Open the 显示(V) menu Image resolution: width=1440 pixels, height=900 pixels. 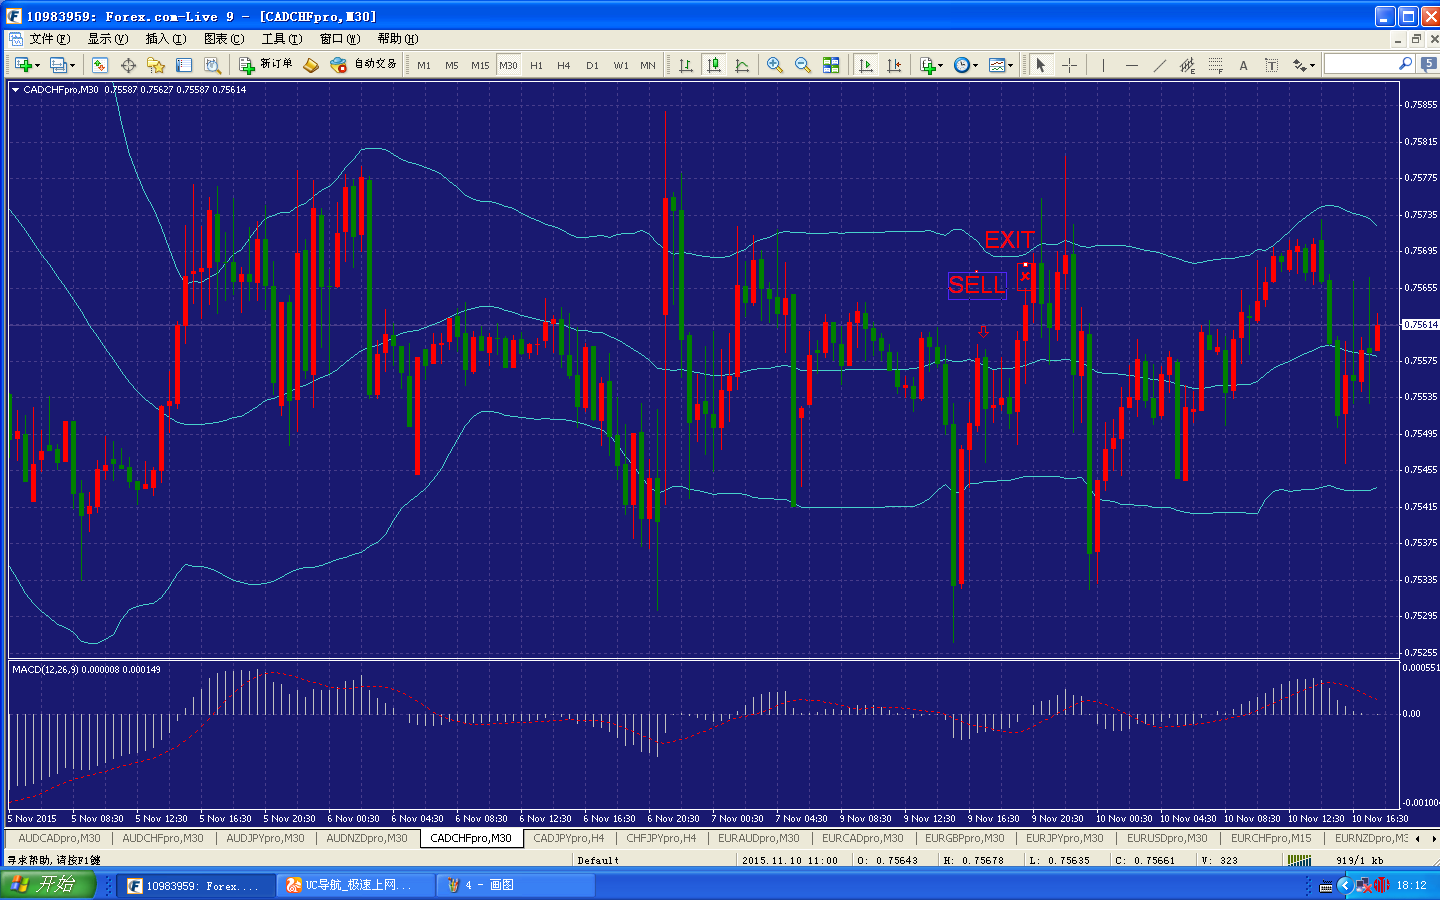(x=108, y=39)
